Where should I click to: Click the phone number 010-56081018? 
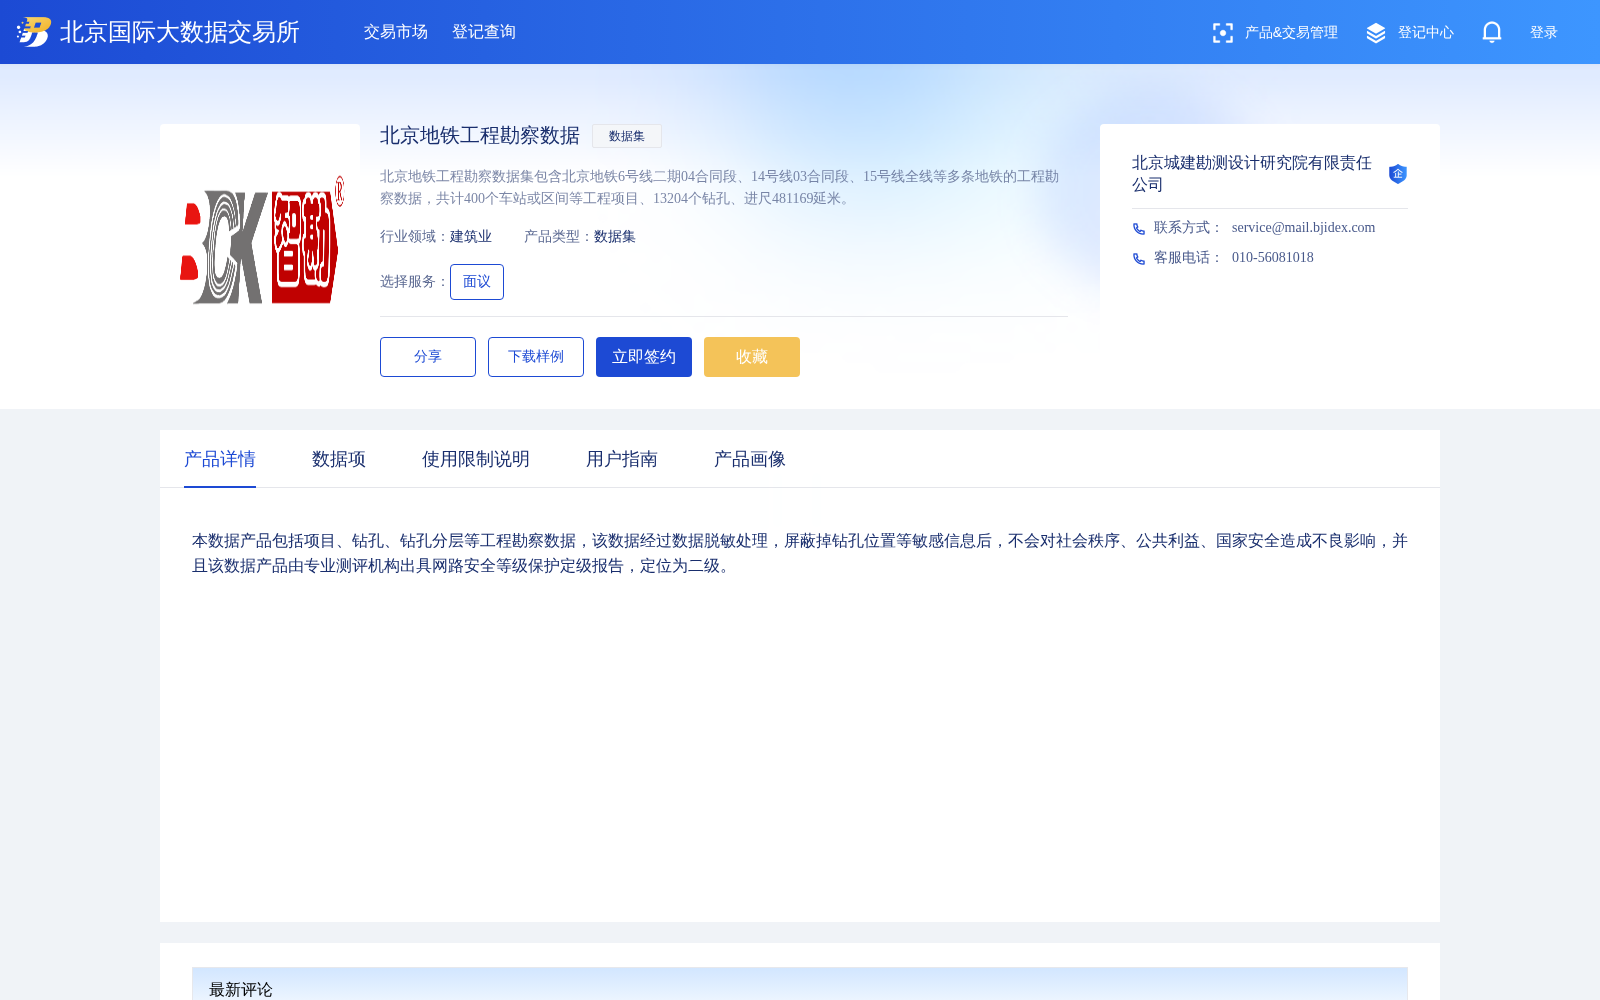click(x=1273, y=258)
